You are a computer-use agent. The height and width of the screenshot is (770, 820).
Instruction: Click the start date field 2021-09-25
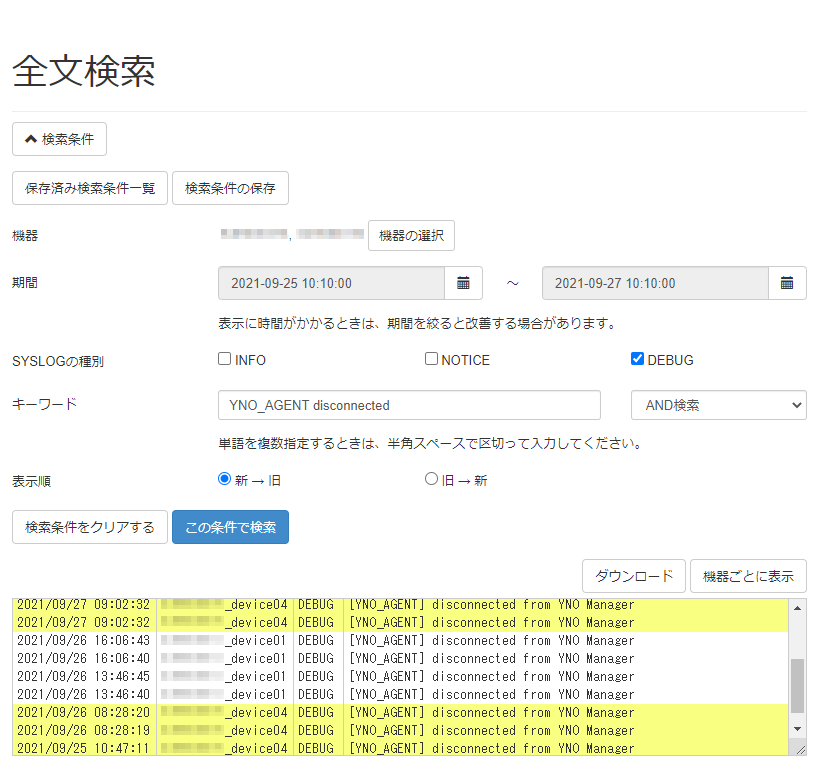click(330, 283)
